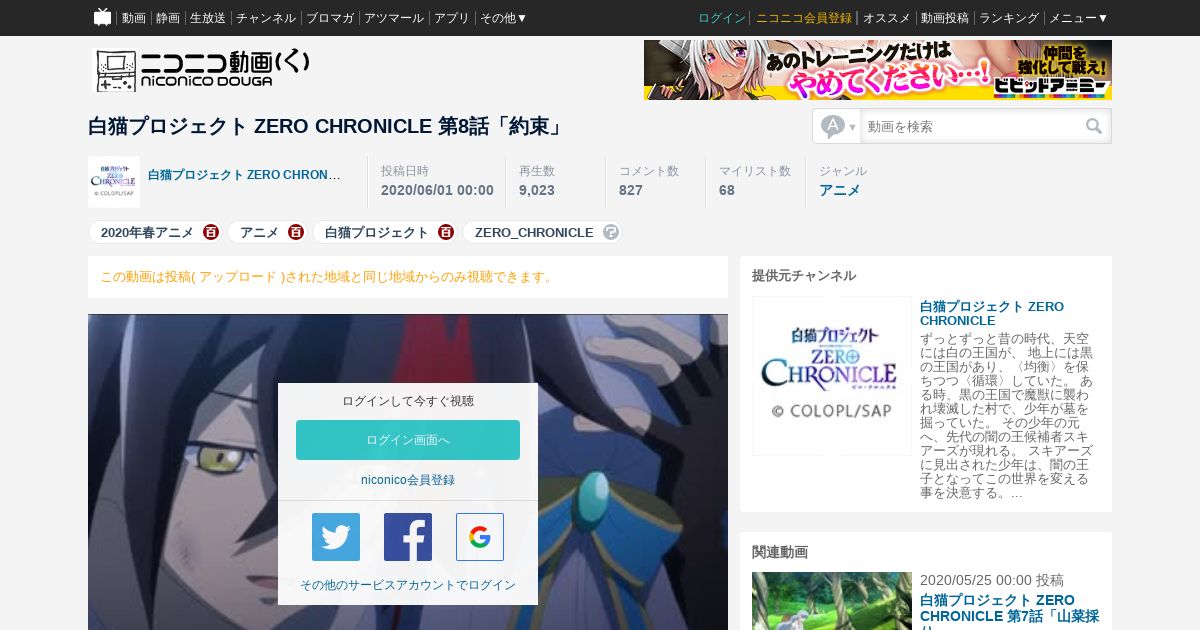Click dictionary icon beside アニメ tag
Viewport: 1200px width, 630px height.
point(296,232)
